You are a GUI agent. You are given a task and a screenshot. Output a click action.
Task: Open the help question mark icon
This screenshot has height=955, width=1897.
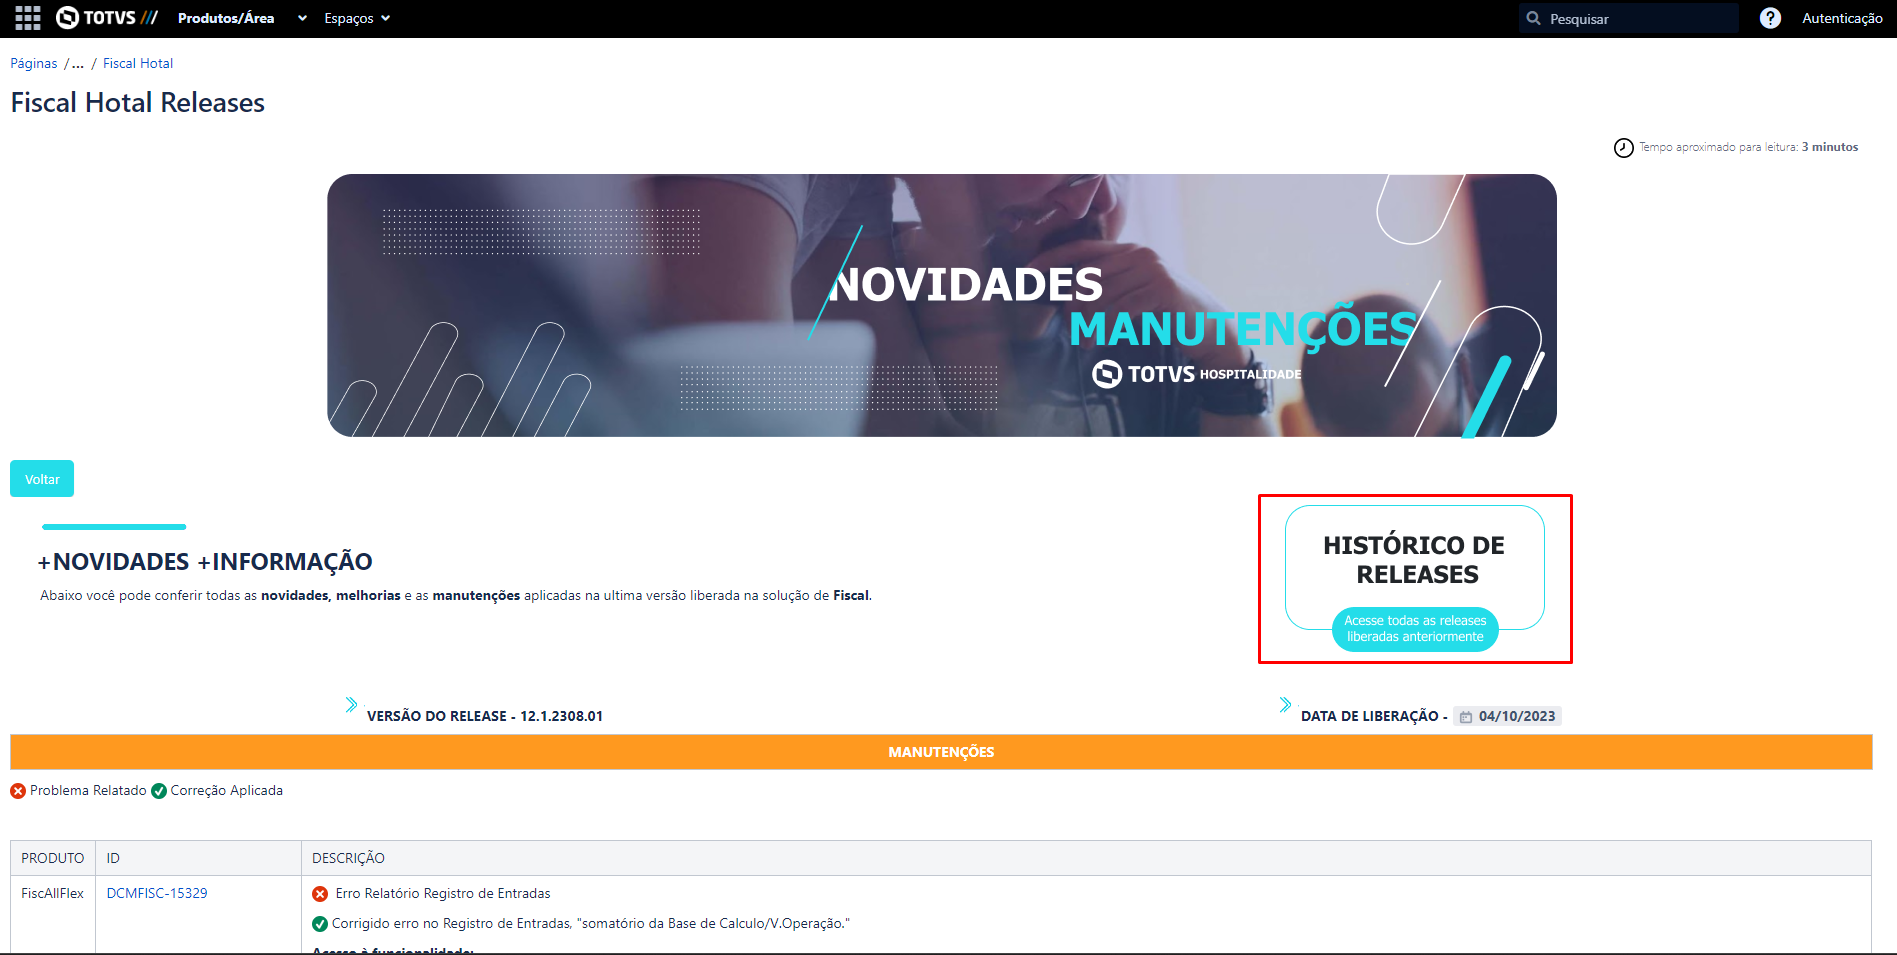point(1770,18)
